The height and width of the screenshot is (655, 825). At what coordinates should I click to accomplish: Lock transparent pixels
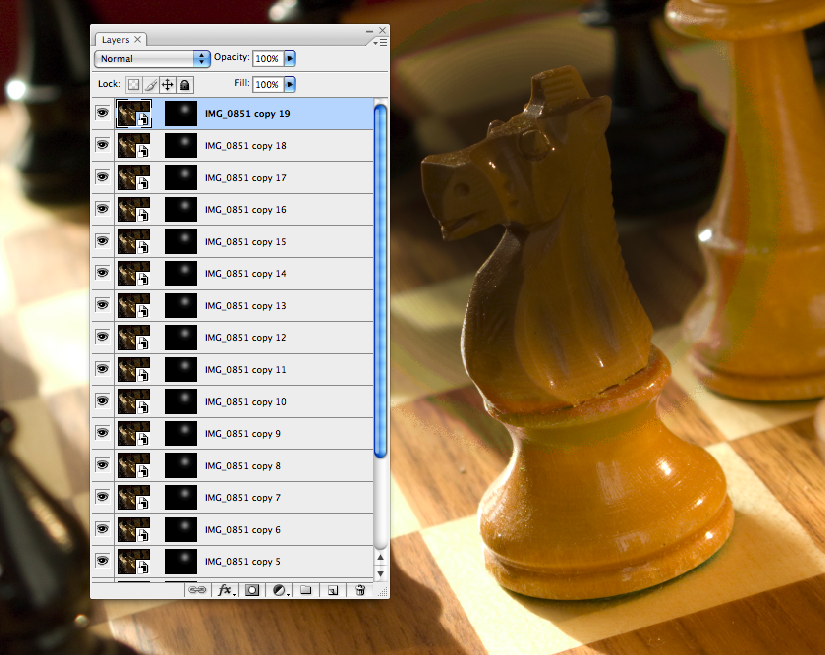coord(134,85)
